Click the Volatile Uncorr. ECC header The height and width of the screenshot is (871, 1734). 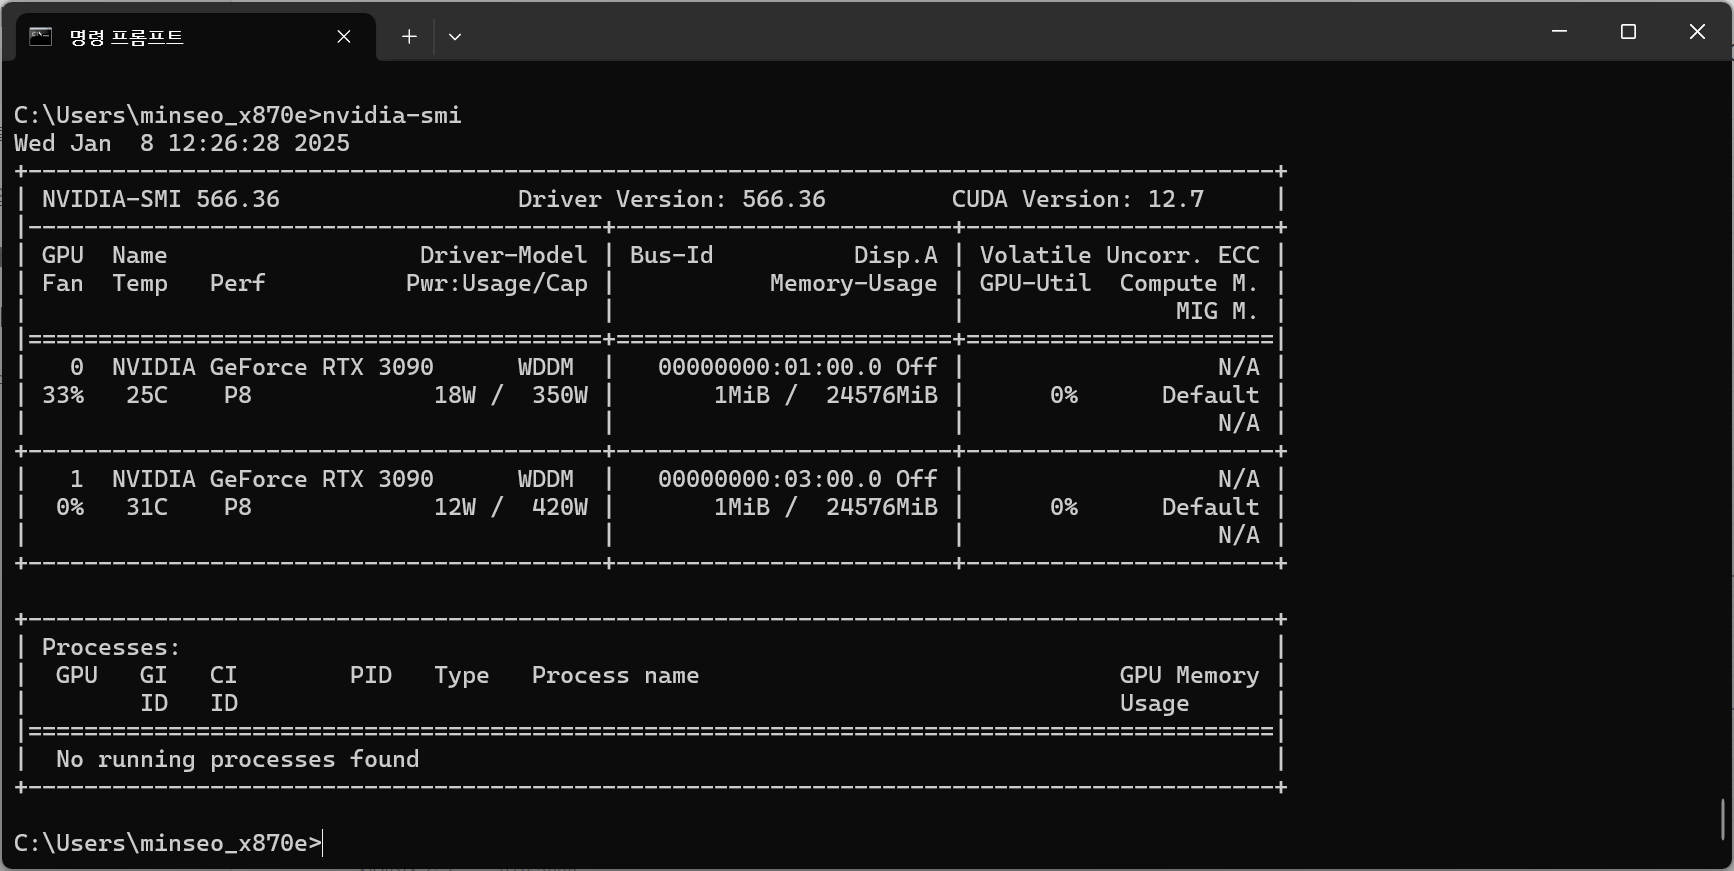coord(1120,255)
